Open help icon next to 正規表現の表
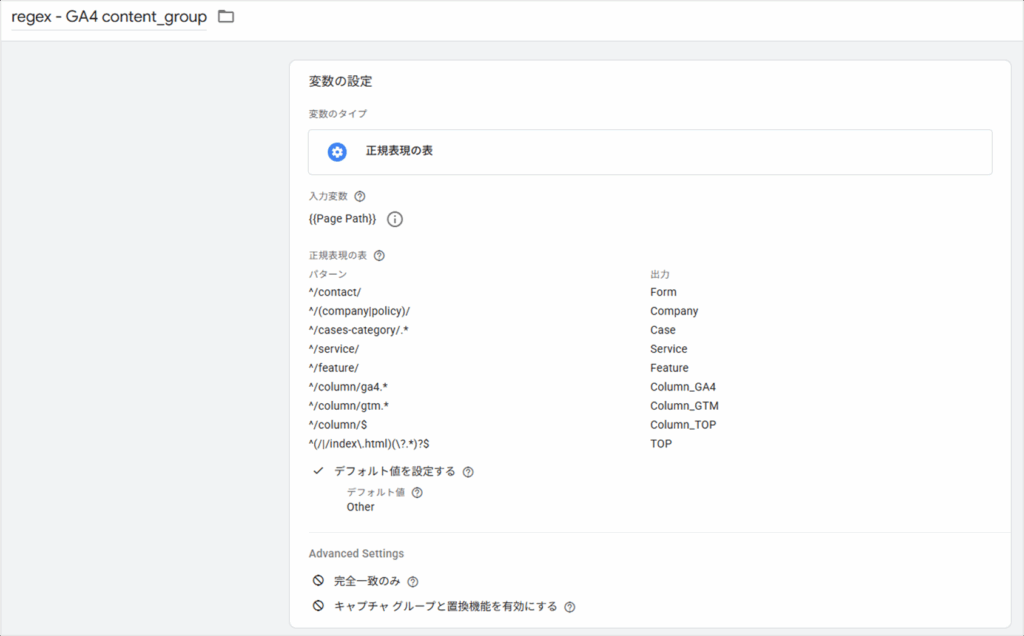Screen dimensions: 1024x636 379,256
